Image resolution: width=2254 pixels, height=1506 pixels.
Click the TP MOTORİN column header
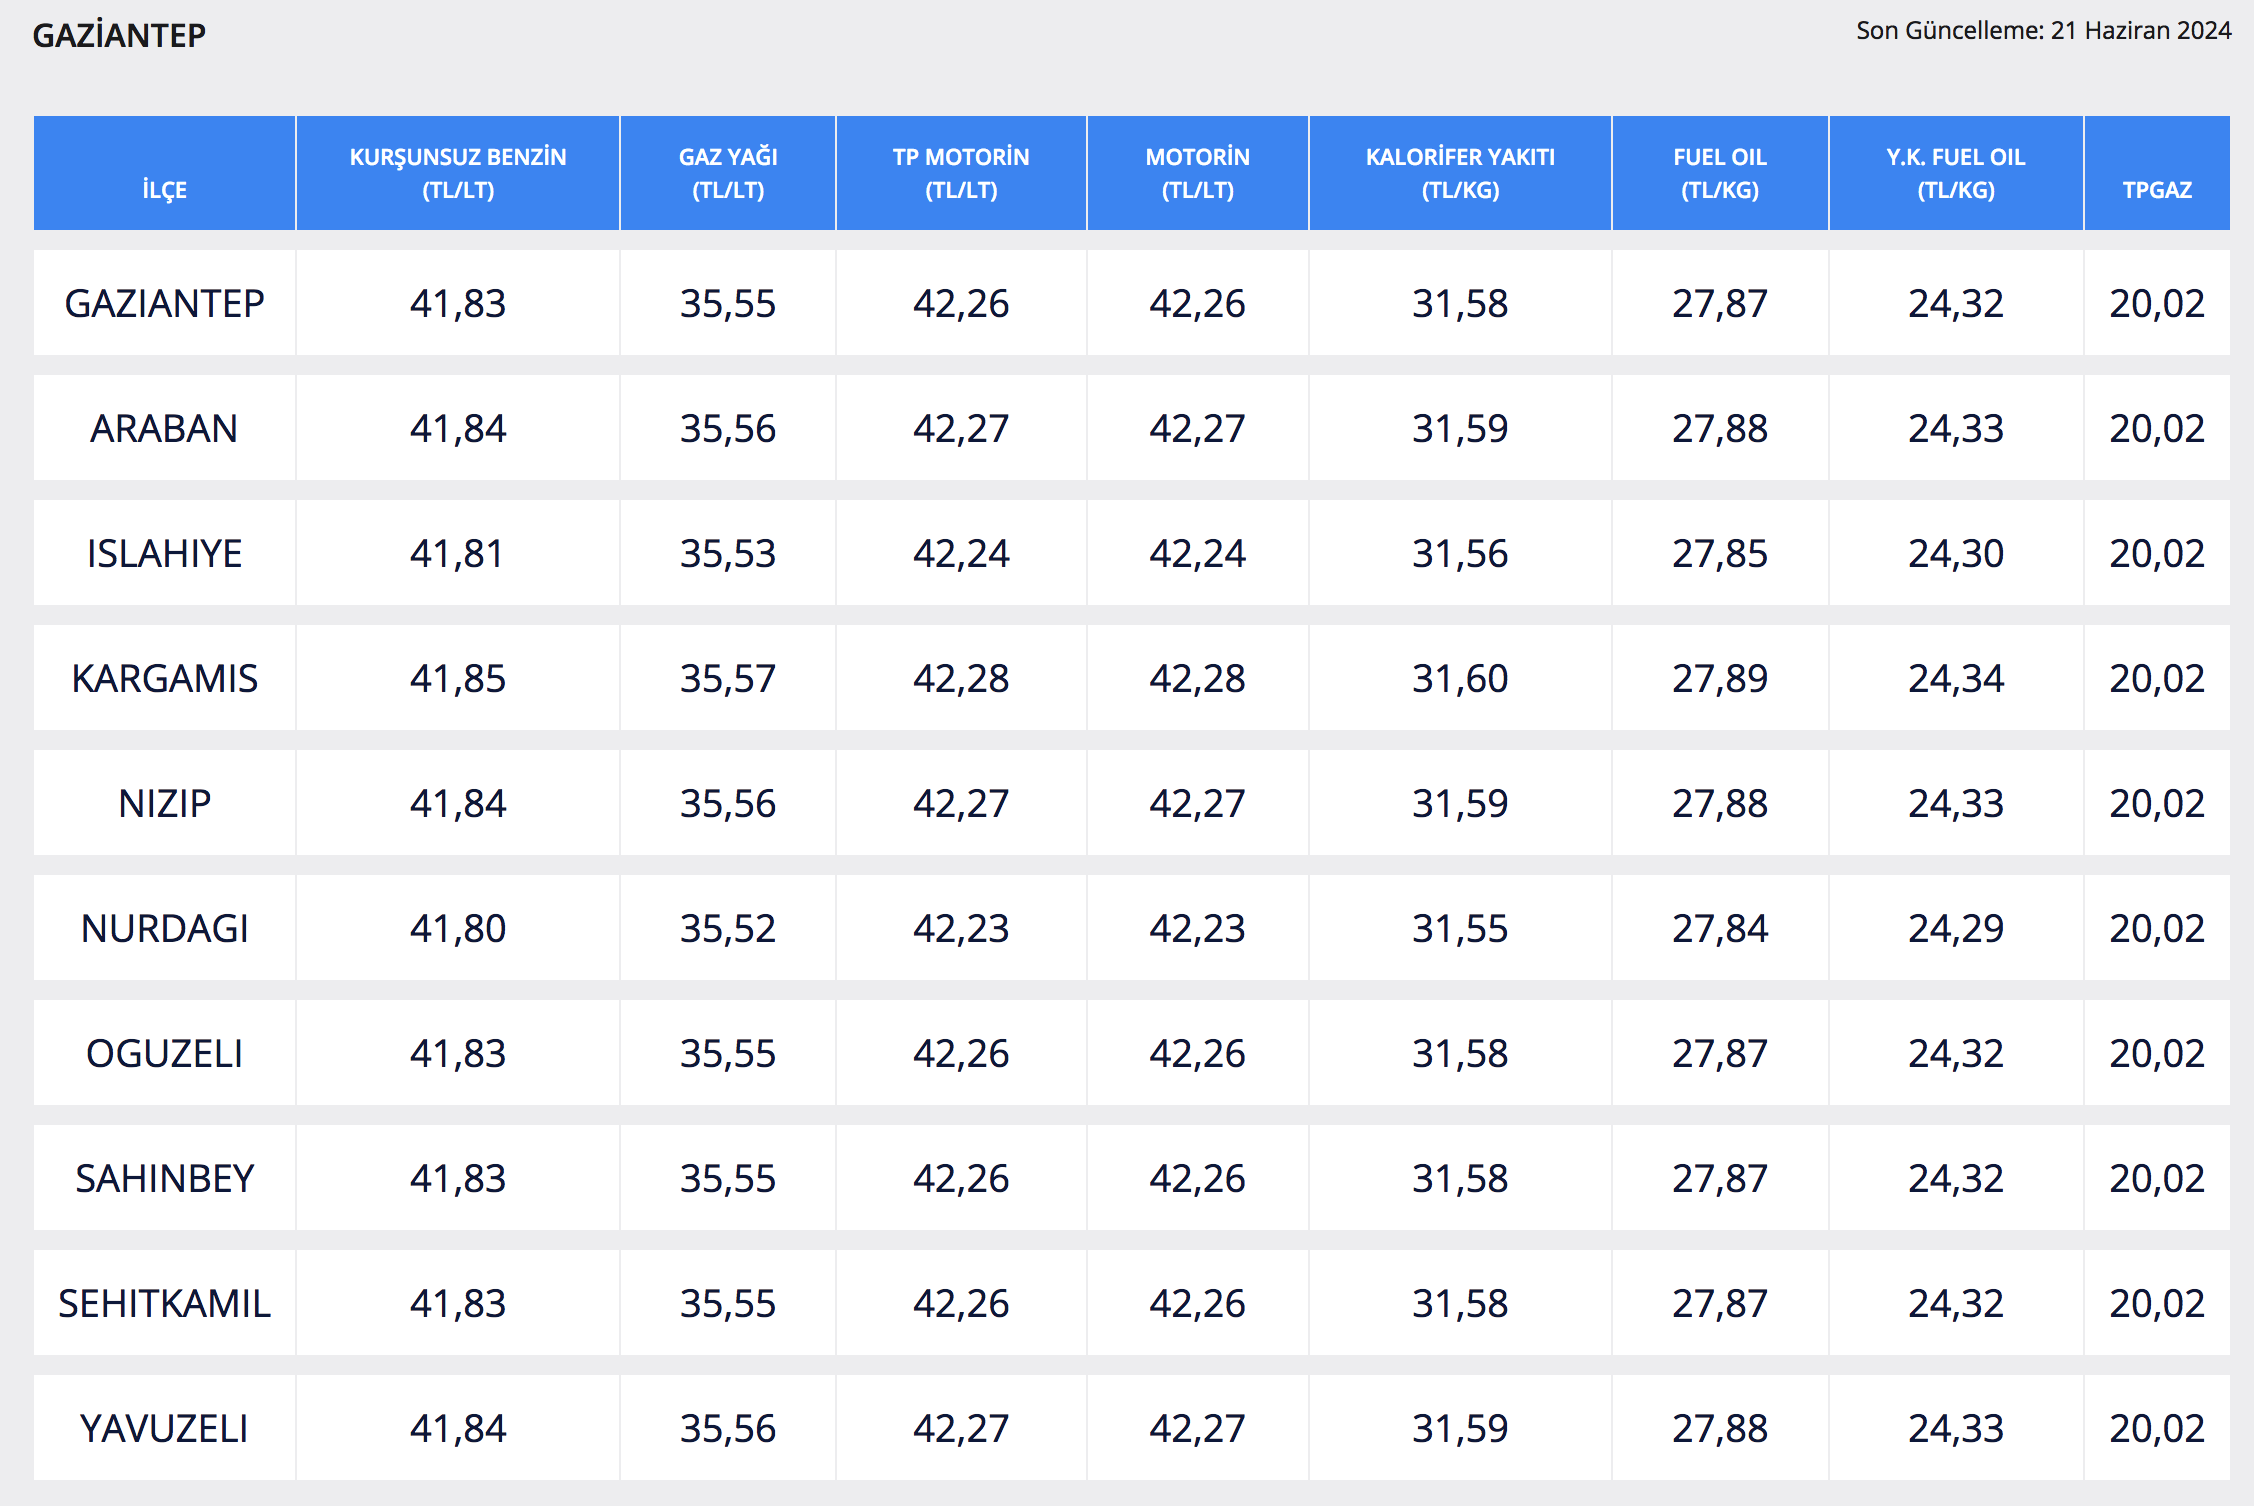click(x=961, y=173)
